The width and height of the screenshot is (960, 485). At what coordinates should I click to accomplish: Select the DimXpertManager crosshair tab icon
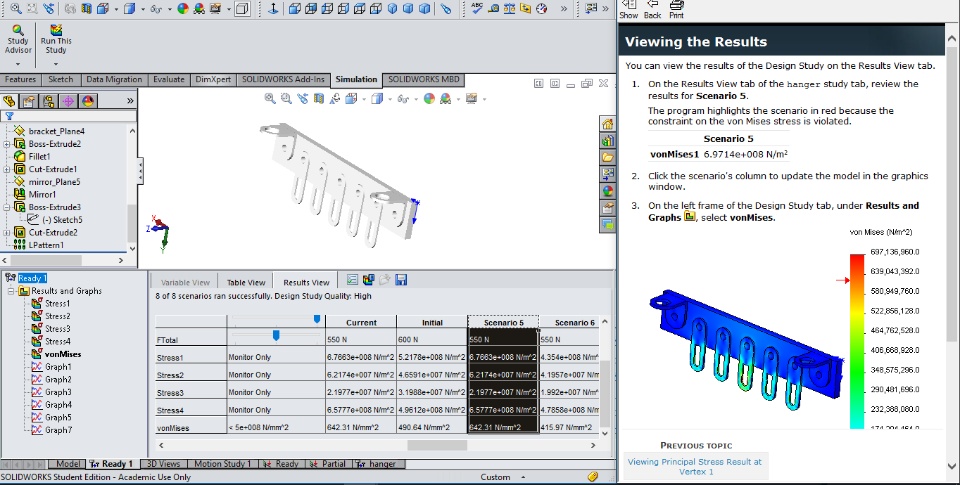[x=68, y=101]
